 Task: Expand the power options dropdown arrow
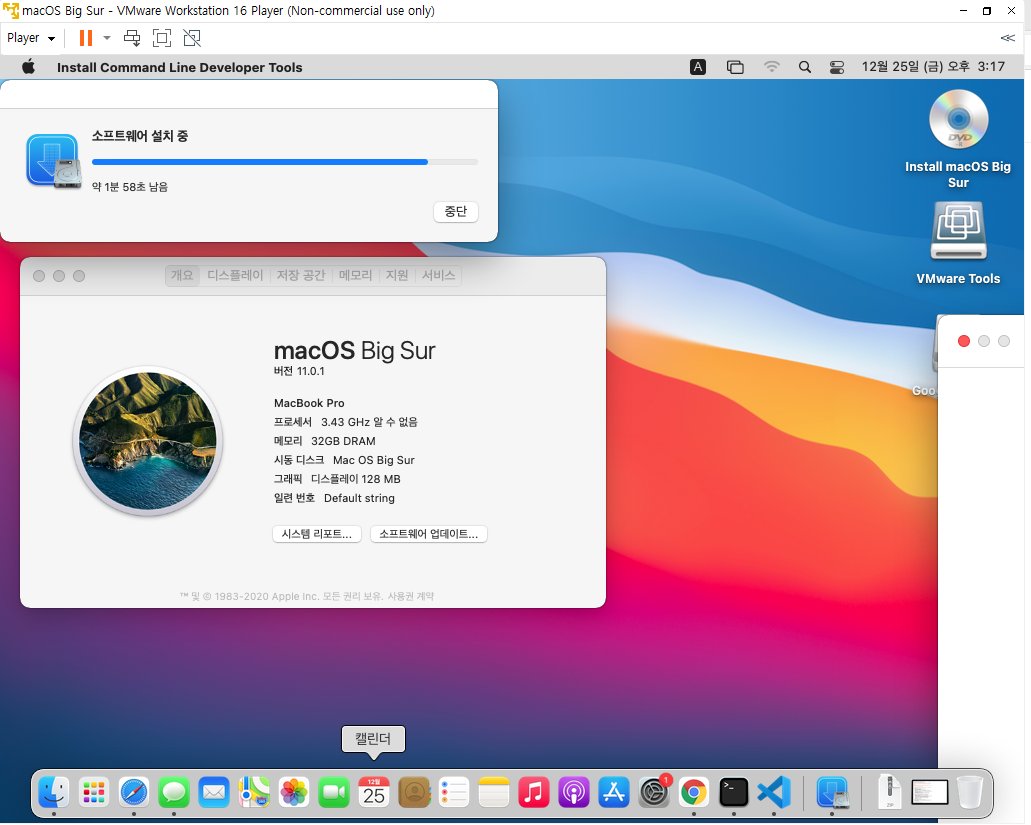coord(107,38)
